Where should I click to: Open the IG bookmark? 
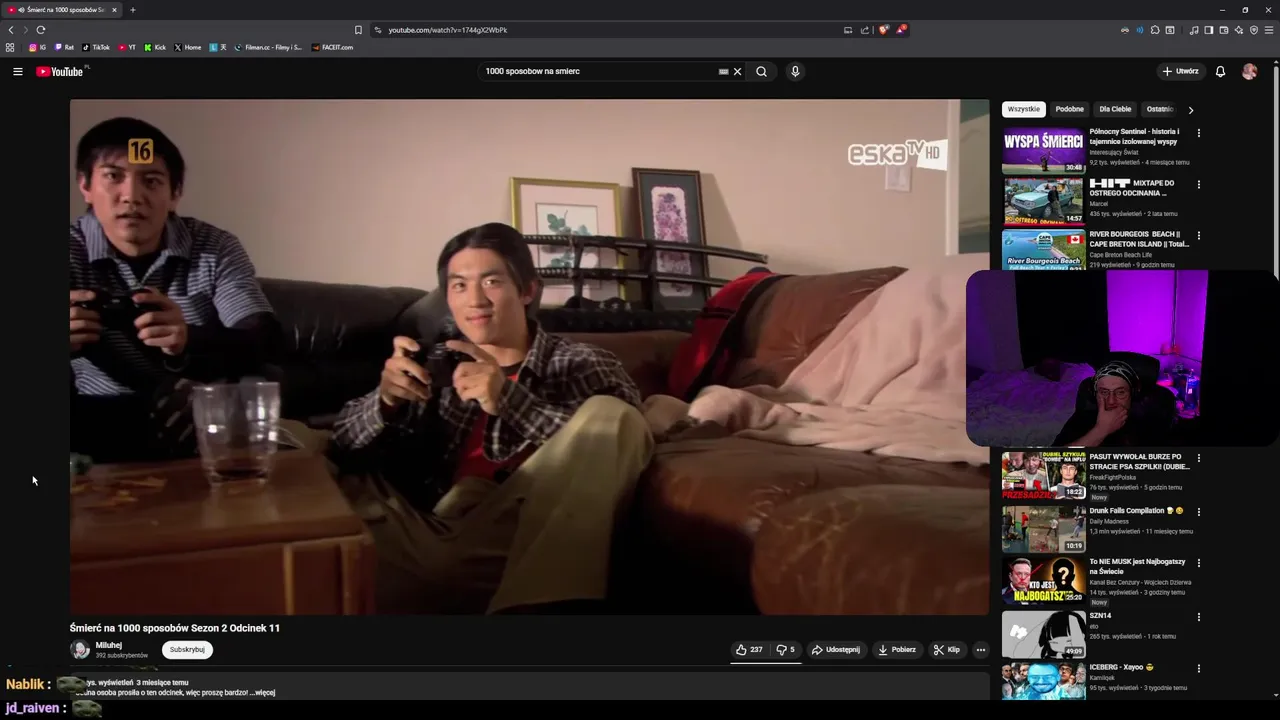click(37, 47)
